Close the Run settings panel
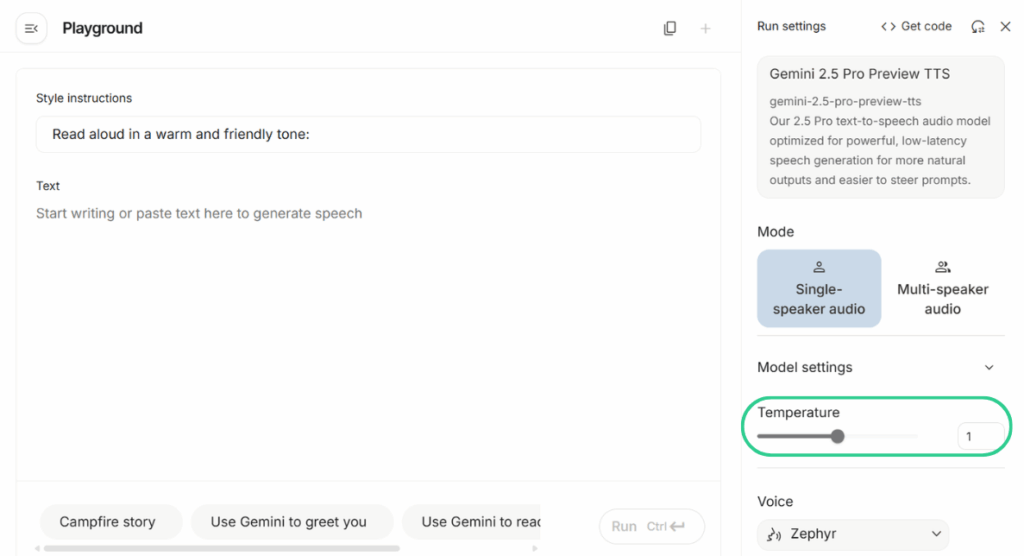The image size is (1024, 556). click(1005, 27)
